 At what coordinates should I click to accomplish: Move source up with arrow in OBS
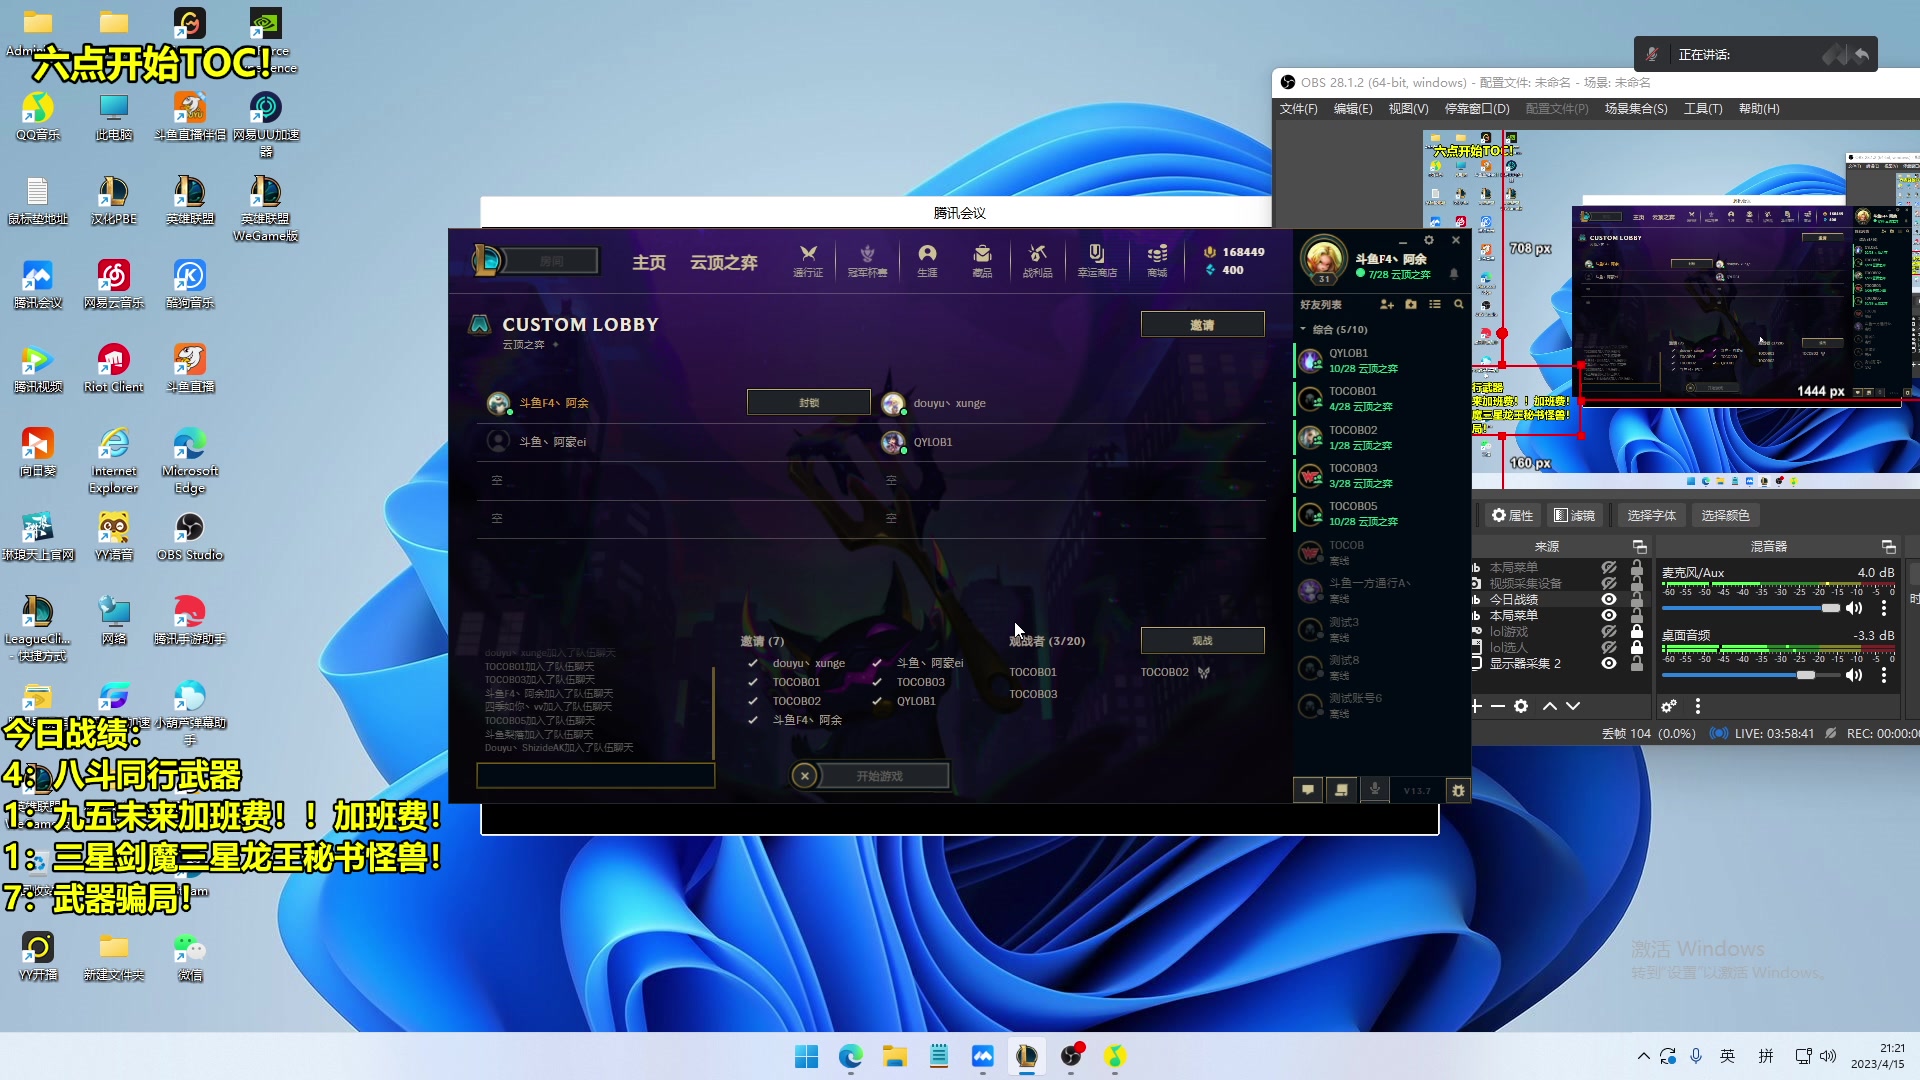[1550, 706]
